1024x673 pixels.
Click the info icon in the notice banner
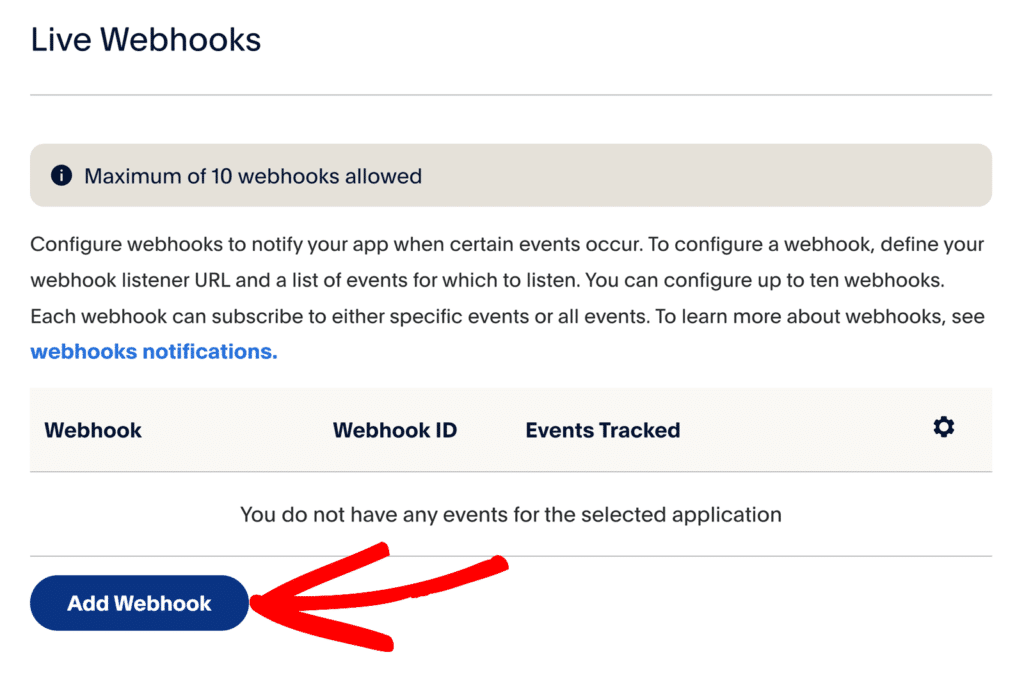pos(61,176)
